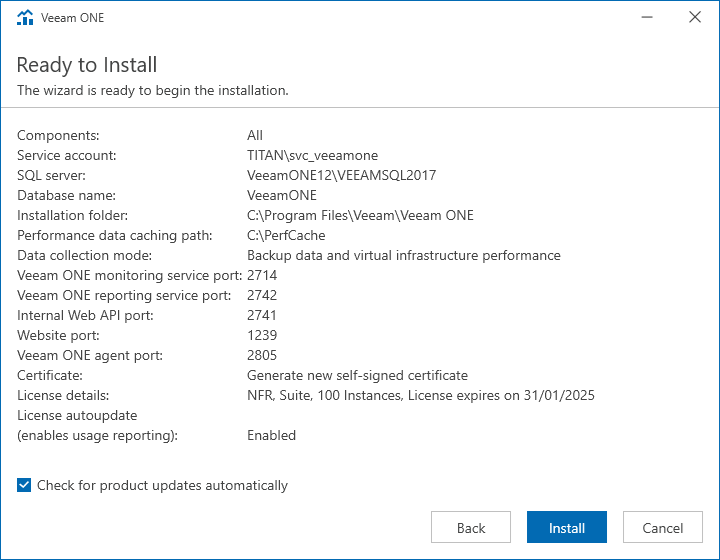Click the 'Veeam ONE' window title text
The height and width of the screenshot is (560, 720).
(x=73, y=17)
